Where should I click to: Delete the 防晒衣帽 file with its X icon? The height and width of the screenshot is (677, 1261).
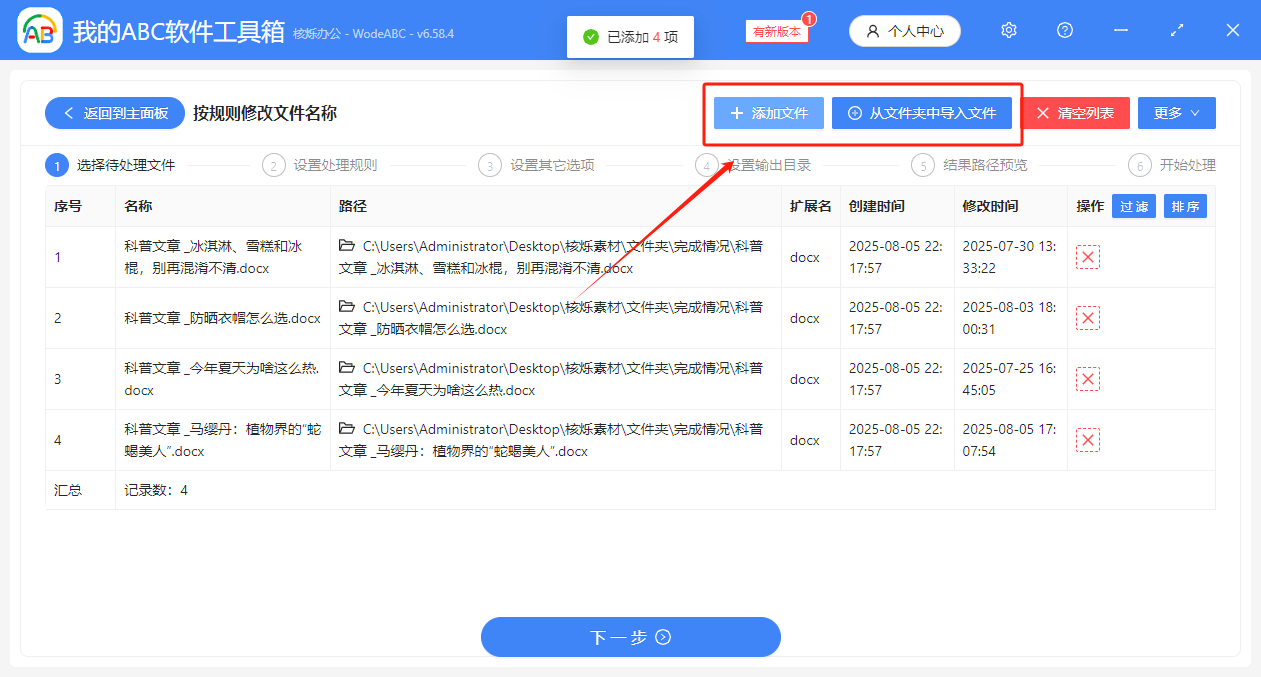1088,318
